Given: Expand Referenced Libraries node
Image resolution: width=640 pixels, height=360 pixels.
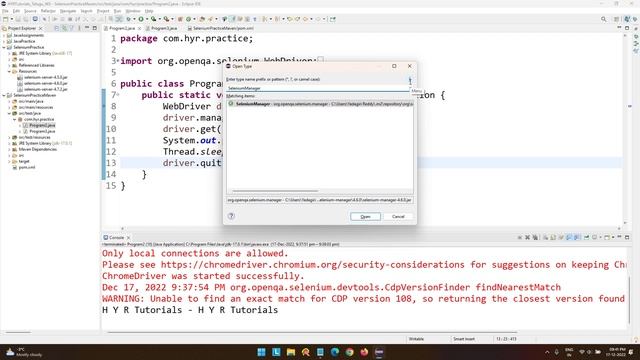Looking at the screenshot, I should click(9, 65).
